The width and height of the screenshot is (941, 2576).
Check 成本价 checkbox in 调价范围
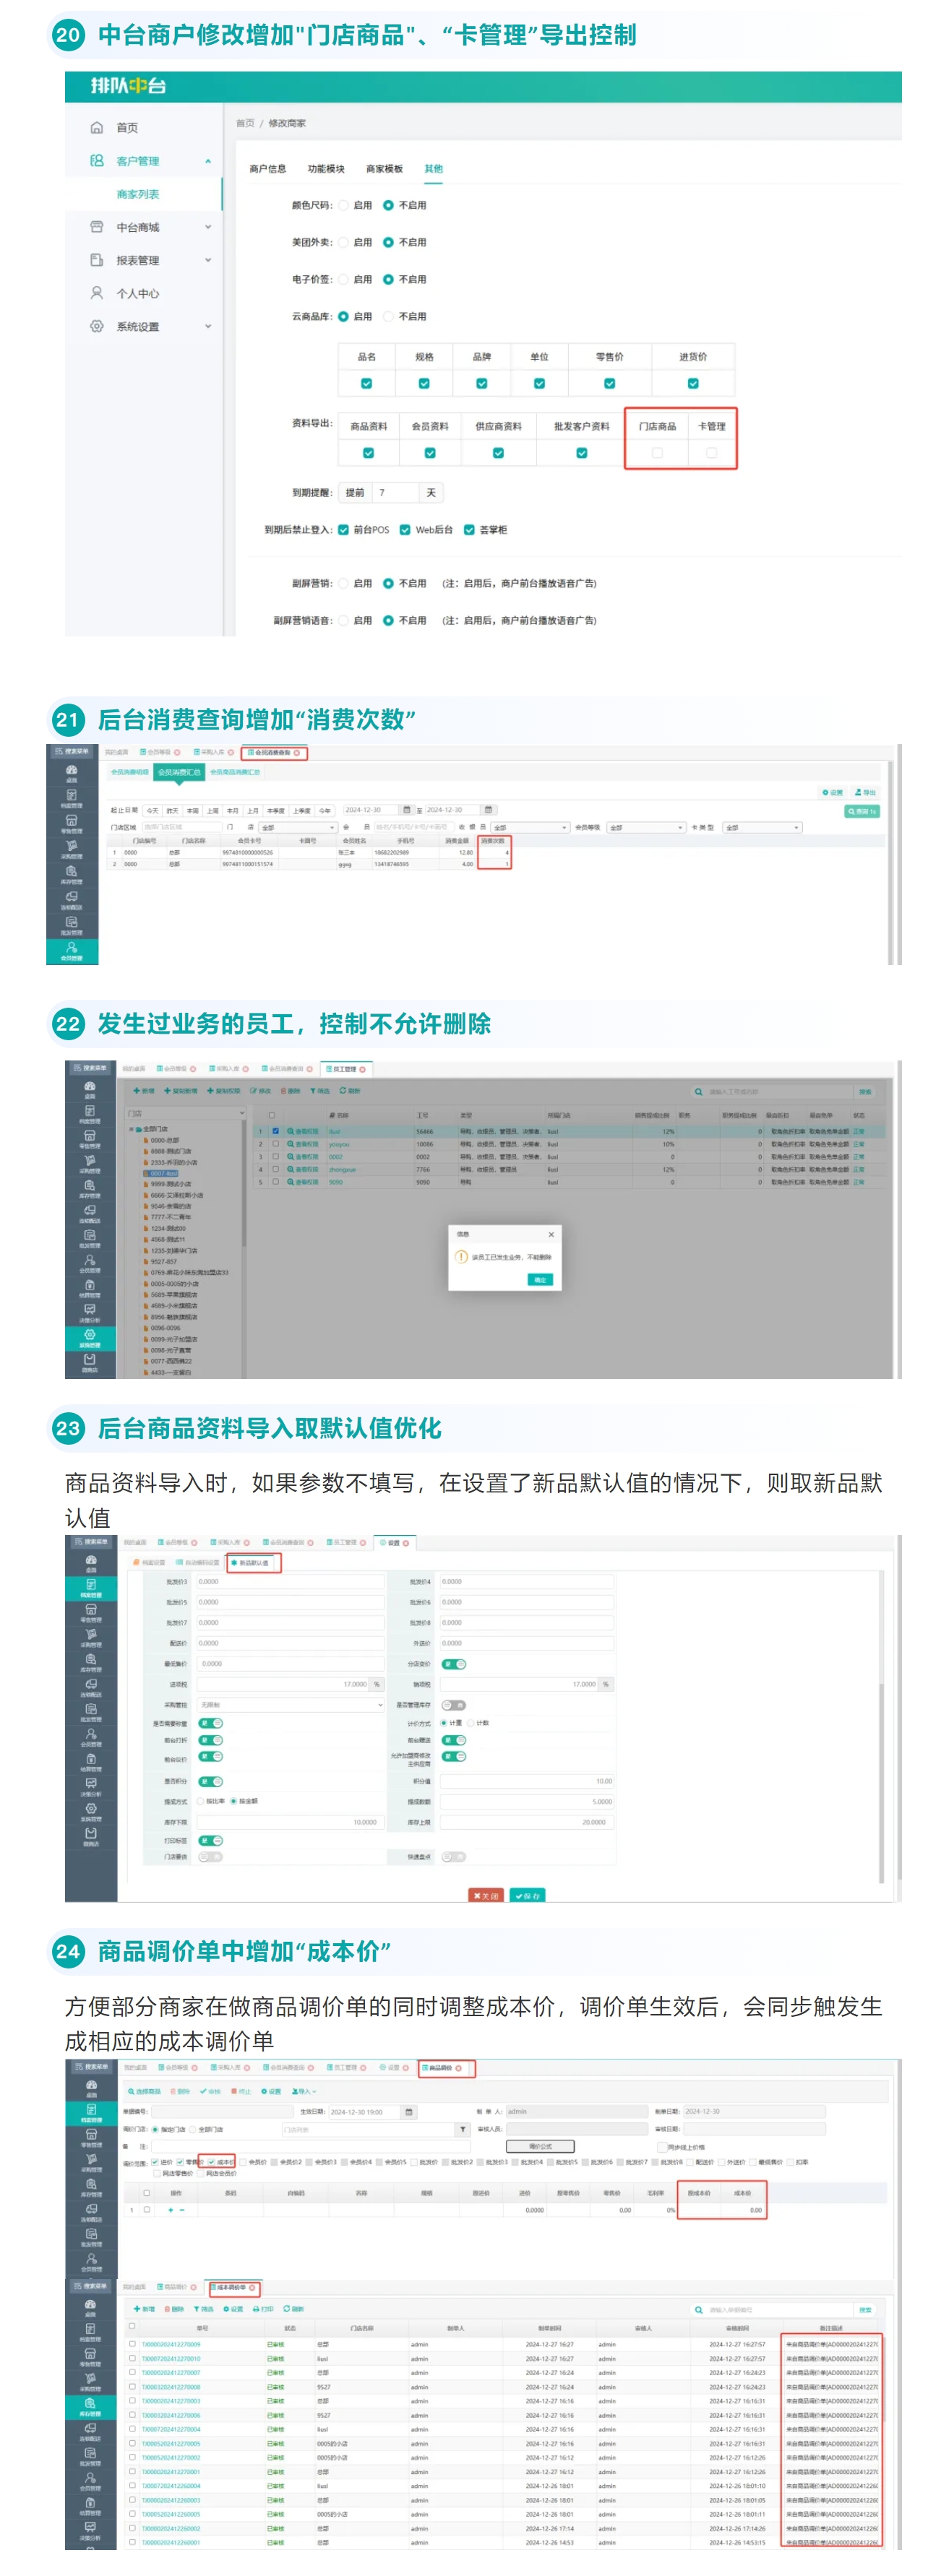pos(210,2162)
